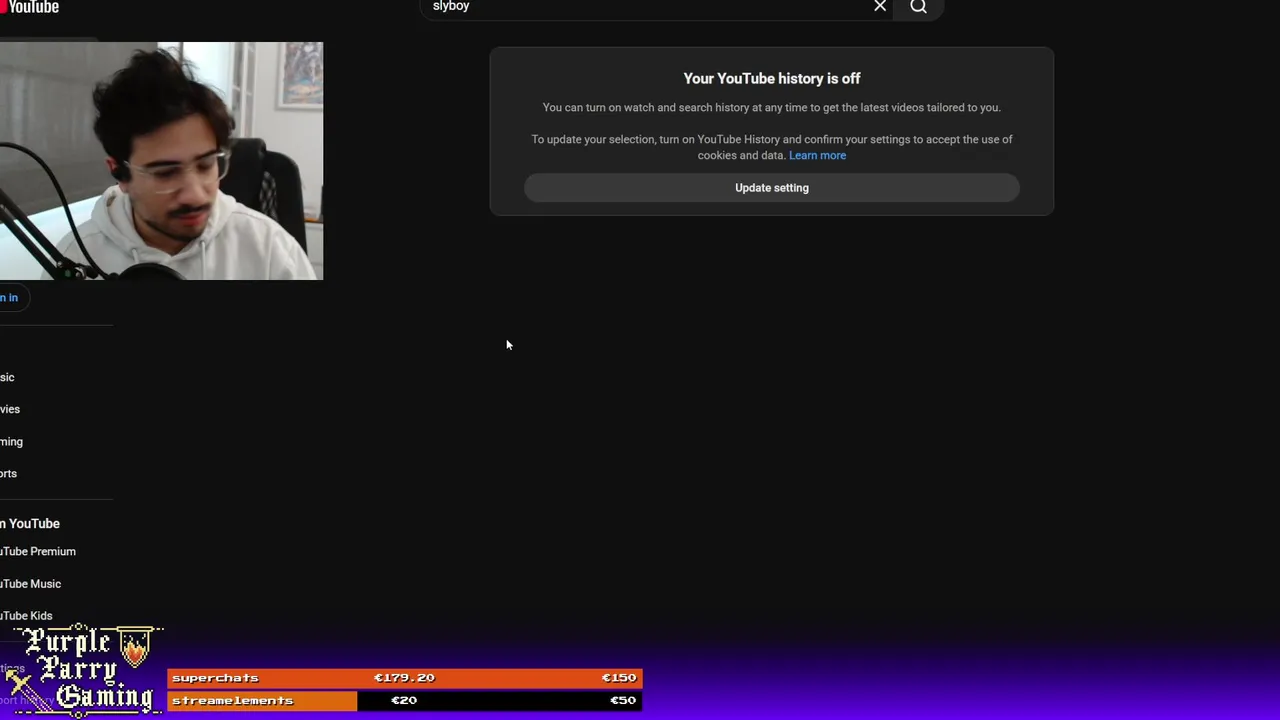Click the Purple Parry Gaming logo

point(82,670)
